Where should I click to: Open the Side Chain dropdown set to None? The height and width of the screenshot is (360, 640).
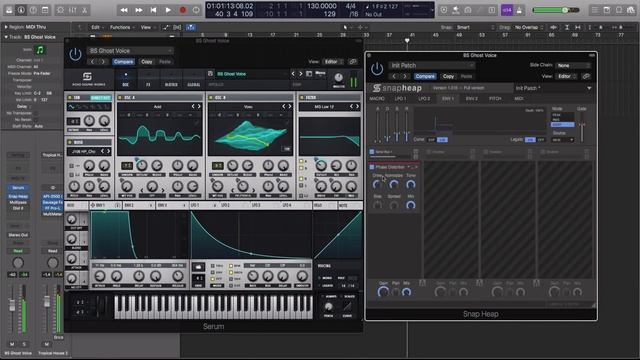pyautogui.click(x=573, y=65)
